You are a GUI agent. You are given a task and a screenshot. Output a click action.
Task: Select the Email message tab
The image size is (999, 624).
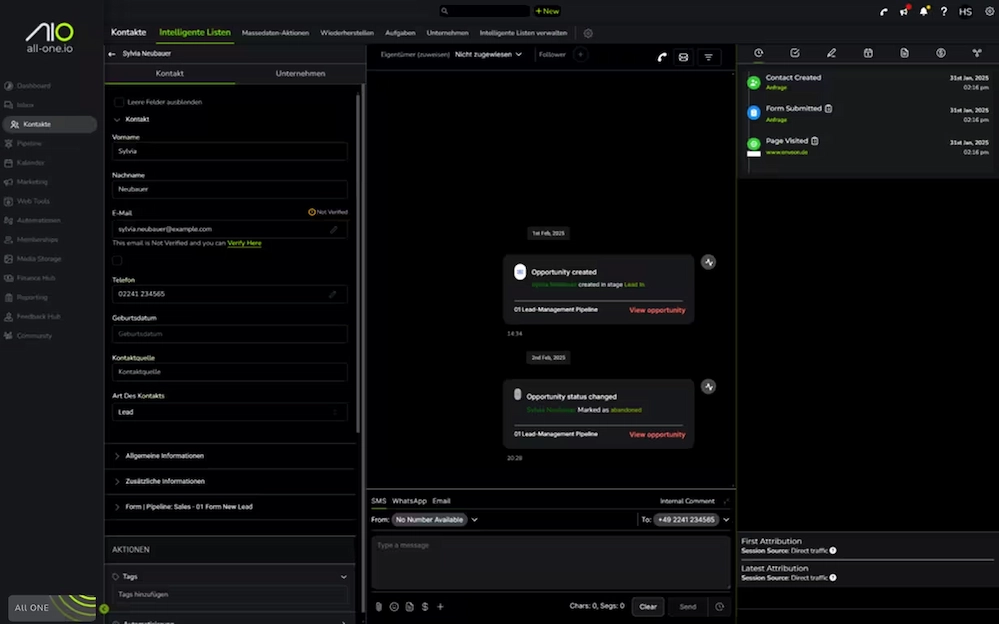click(x=441, y=501)
